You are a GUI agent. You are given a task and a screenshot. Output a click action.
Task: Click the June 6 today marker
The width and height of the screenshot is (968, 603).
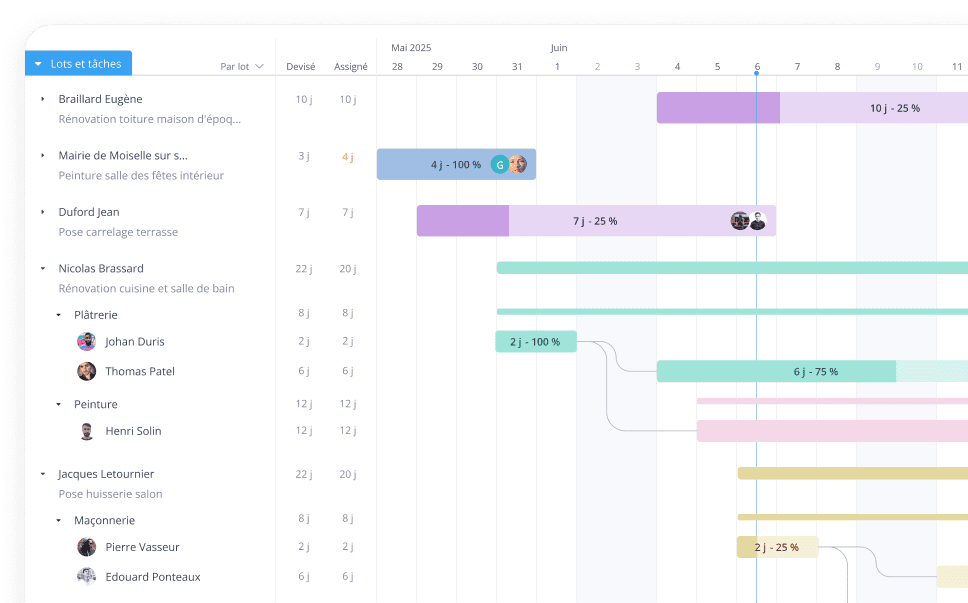[757, 67]
